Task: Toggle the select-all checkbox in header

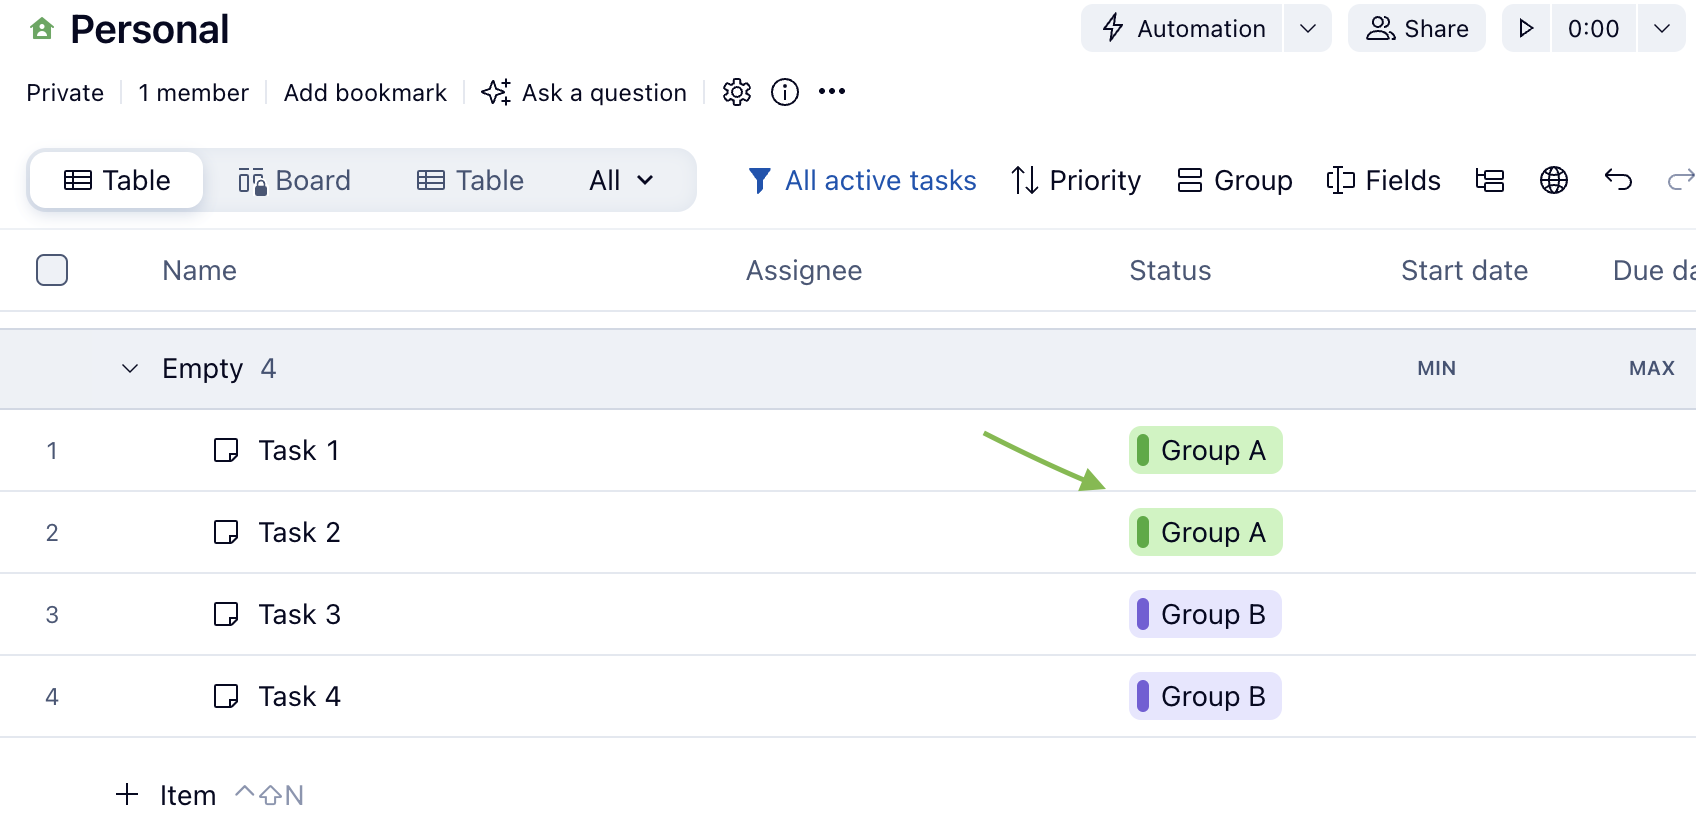Action: click(52, 270)
